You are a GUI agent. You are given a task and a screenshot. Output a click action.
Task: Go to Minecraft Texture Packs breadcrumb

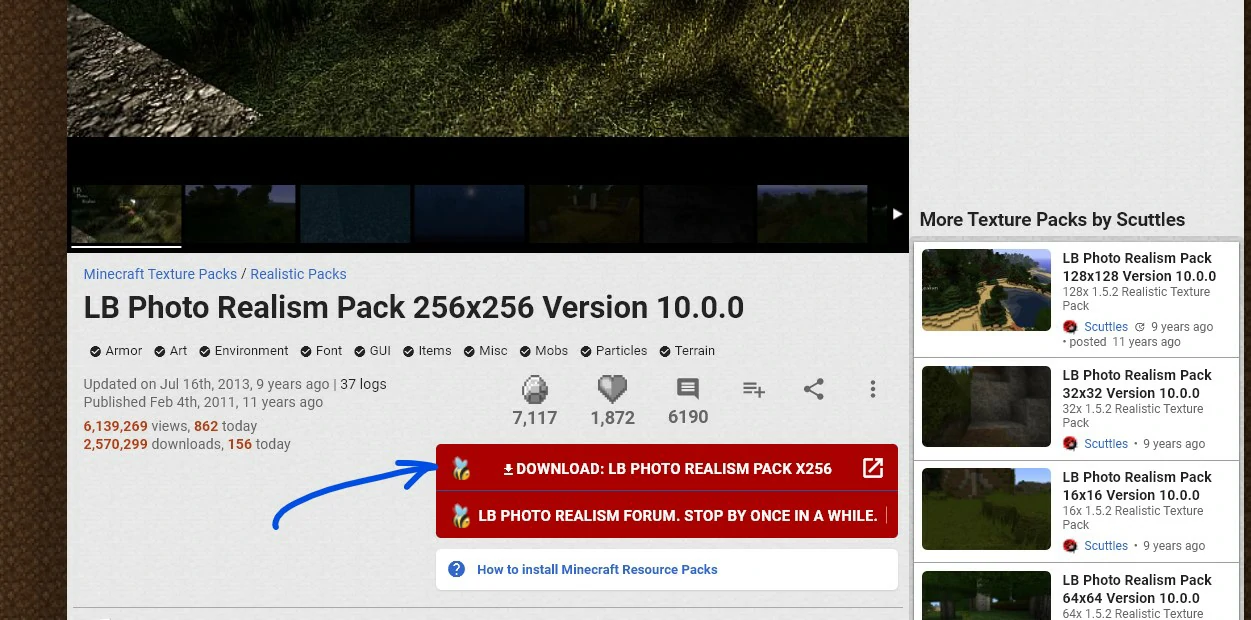(x=160, y=274)
